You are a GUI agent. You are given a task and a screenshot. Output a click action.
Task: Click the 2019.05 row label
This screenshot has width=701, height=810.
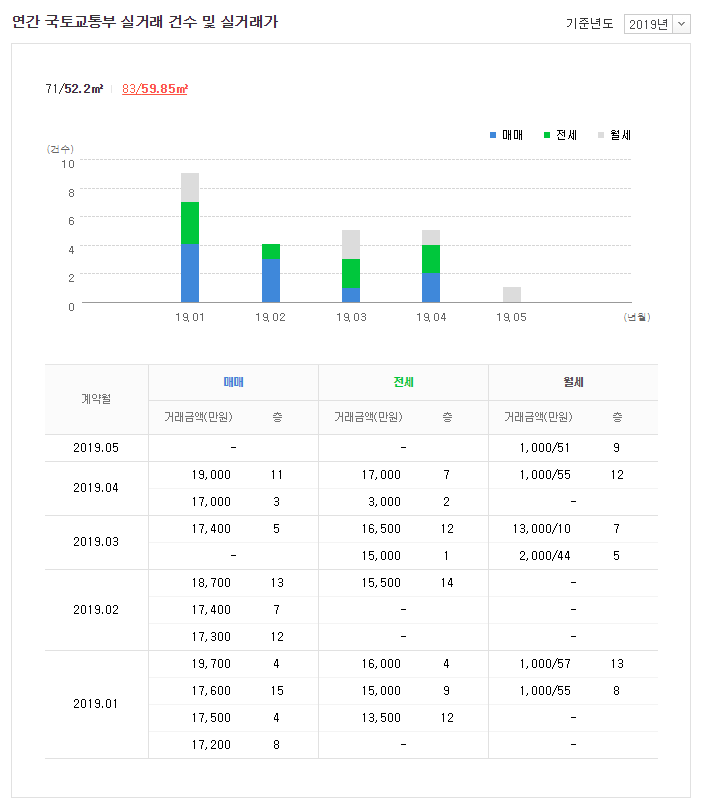click(96, 448)
